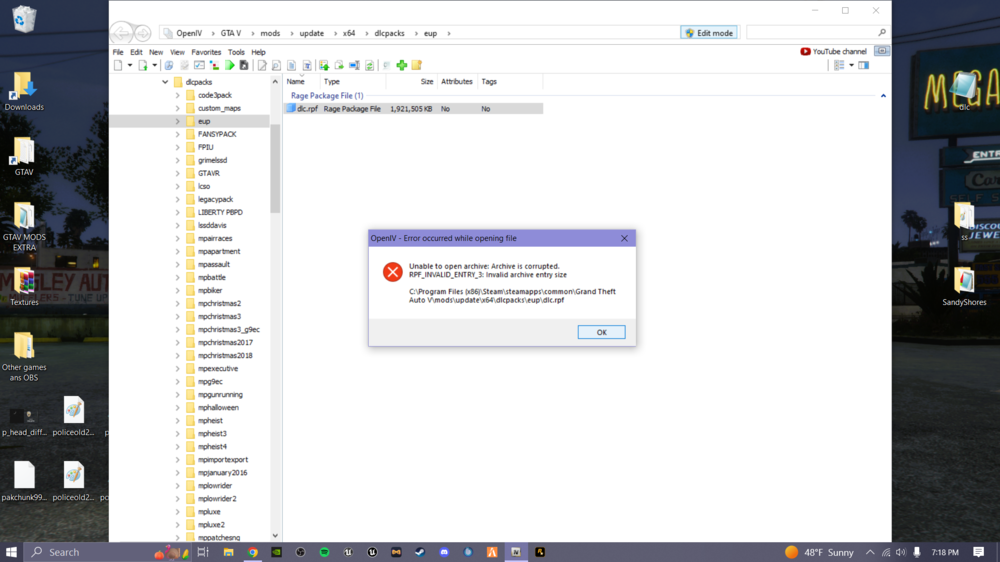Click the import file icon with green arrow

pyautogui.click(x=143, y=65)
